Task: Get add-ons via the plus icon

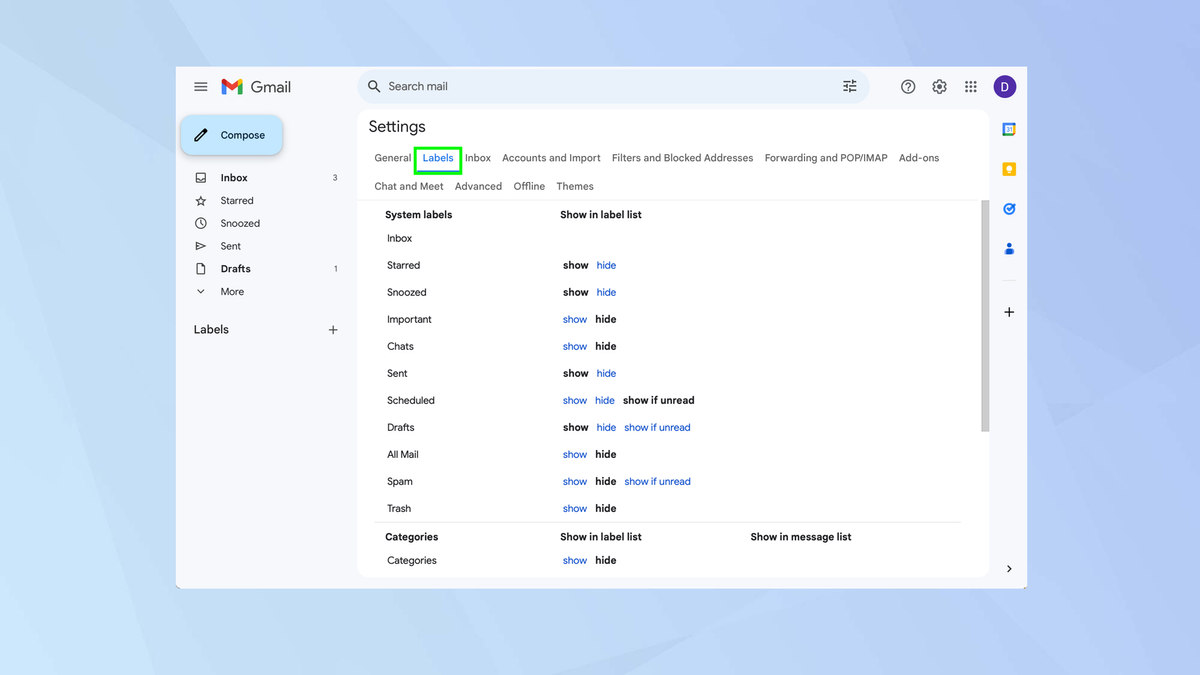Action: tap(1008, 311)
